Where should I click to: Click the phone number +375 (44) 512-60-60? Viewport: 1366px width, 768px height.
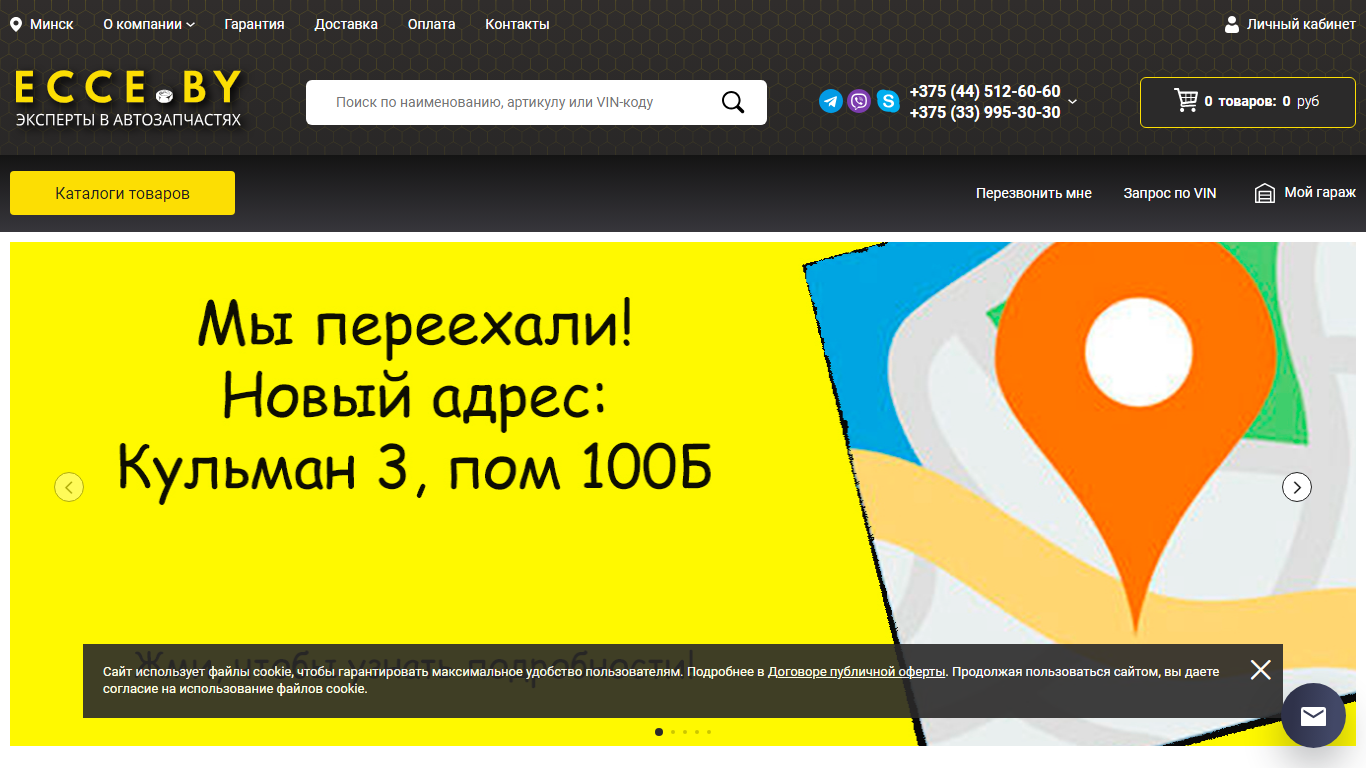tap(985, 91)
